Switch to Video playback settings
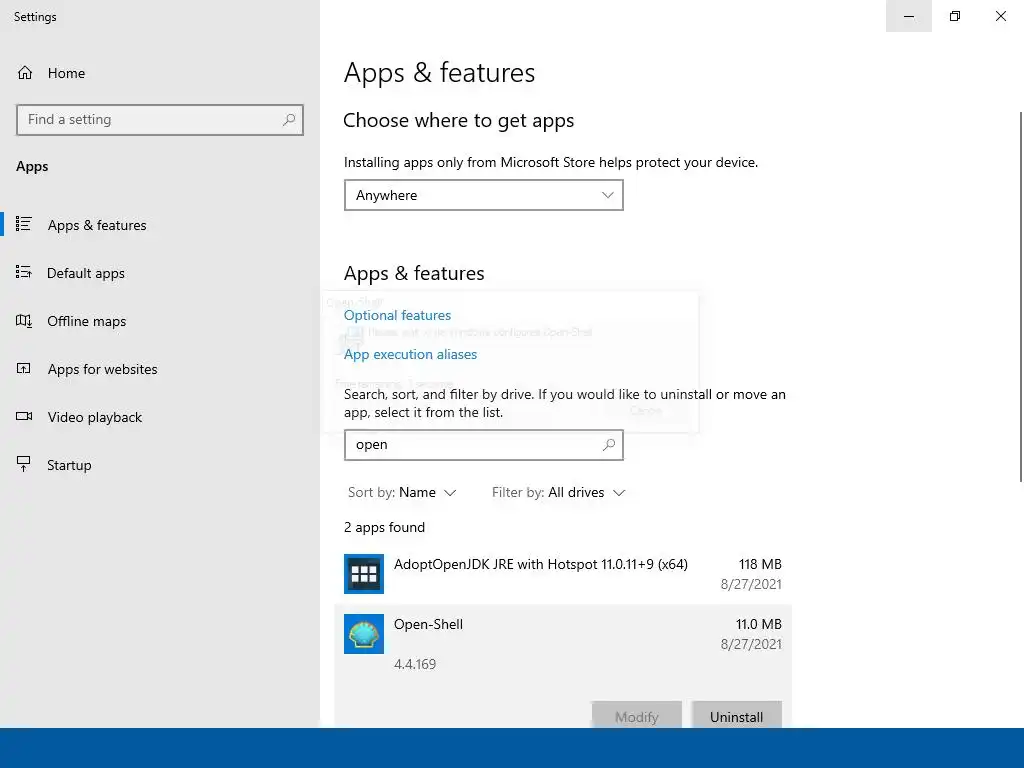Screen dimensions: 1024x768 [94, 417]
